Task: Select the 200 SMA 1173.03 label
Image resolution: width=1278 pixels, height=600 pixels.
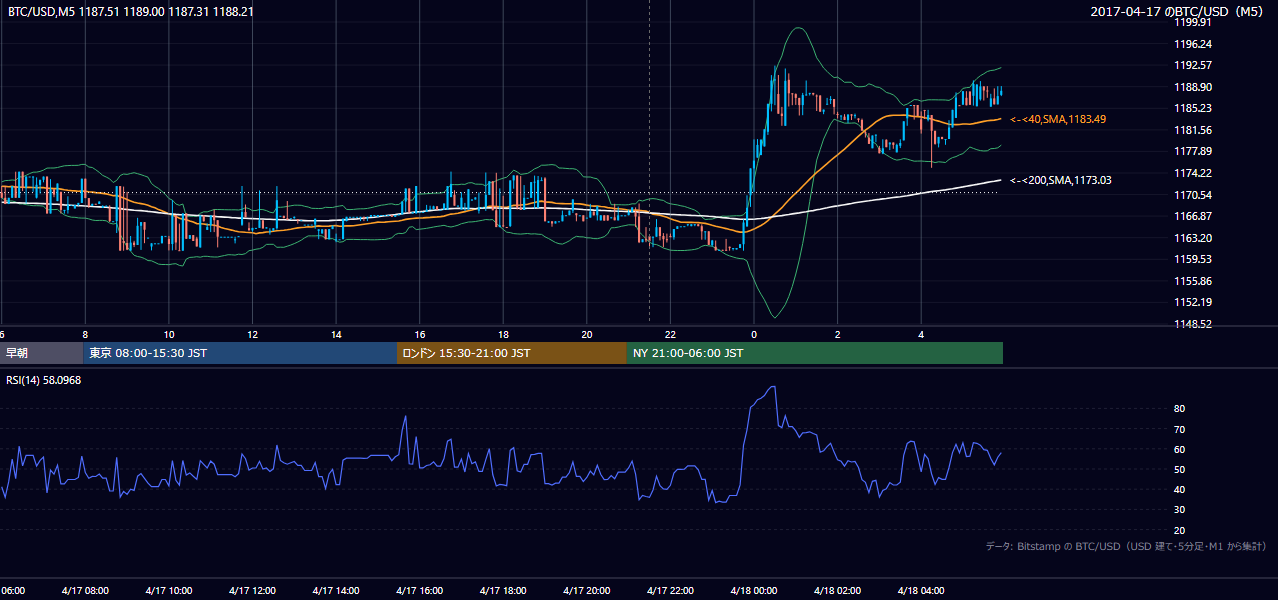Action: pyautogui.click(x=1061, y=180)
